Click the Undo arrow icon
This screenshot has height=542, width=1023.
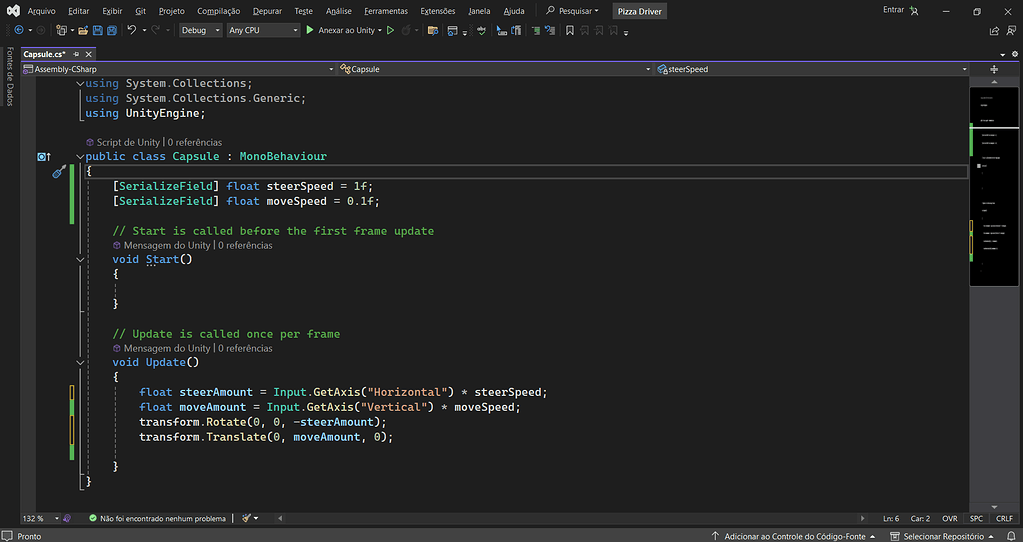131,31
